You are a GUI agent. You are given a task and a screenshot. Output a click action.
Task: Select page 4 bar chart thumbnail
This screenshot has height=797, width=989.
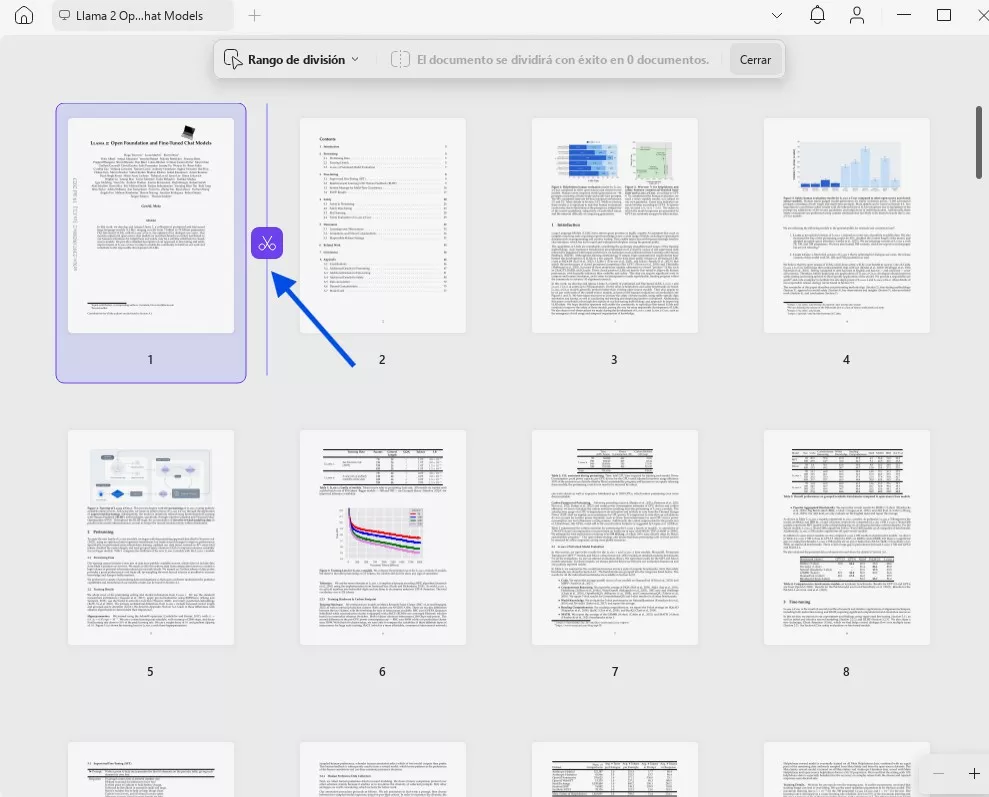(x=847, y=225)
